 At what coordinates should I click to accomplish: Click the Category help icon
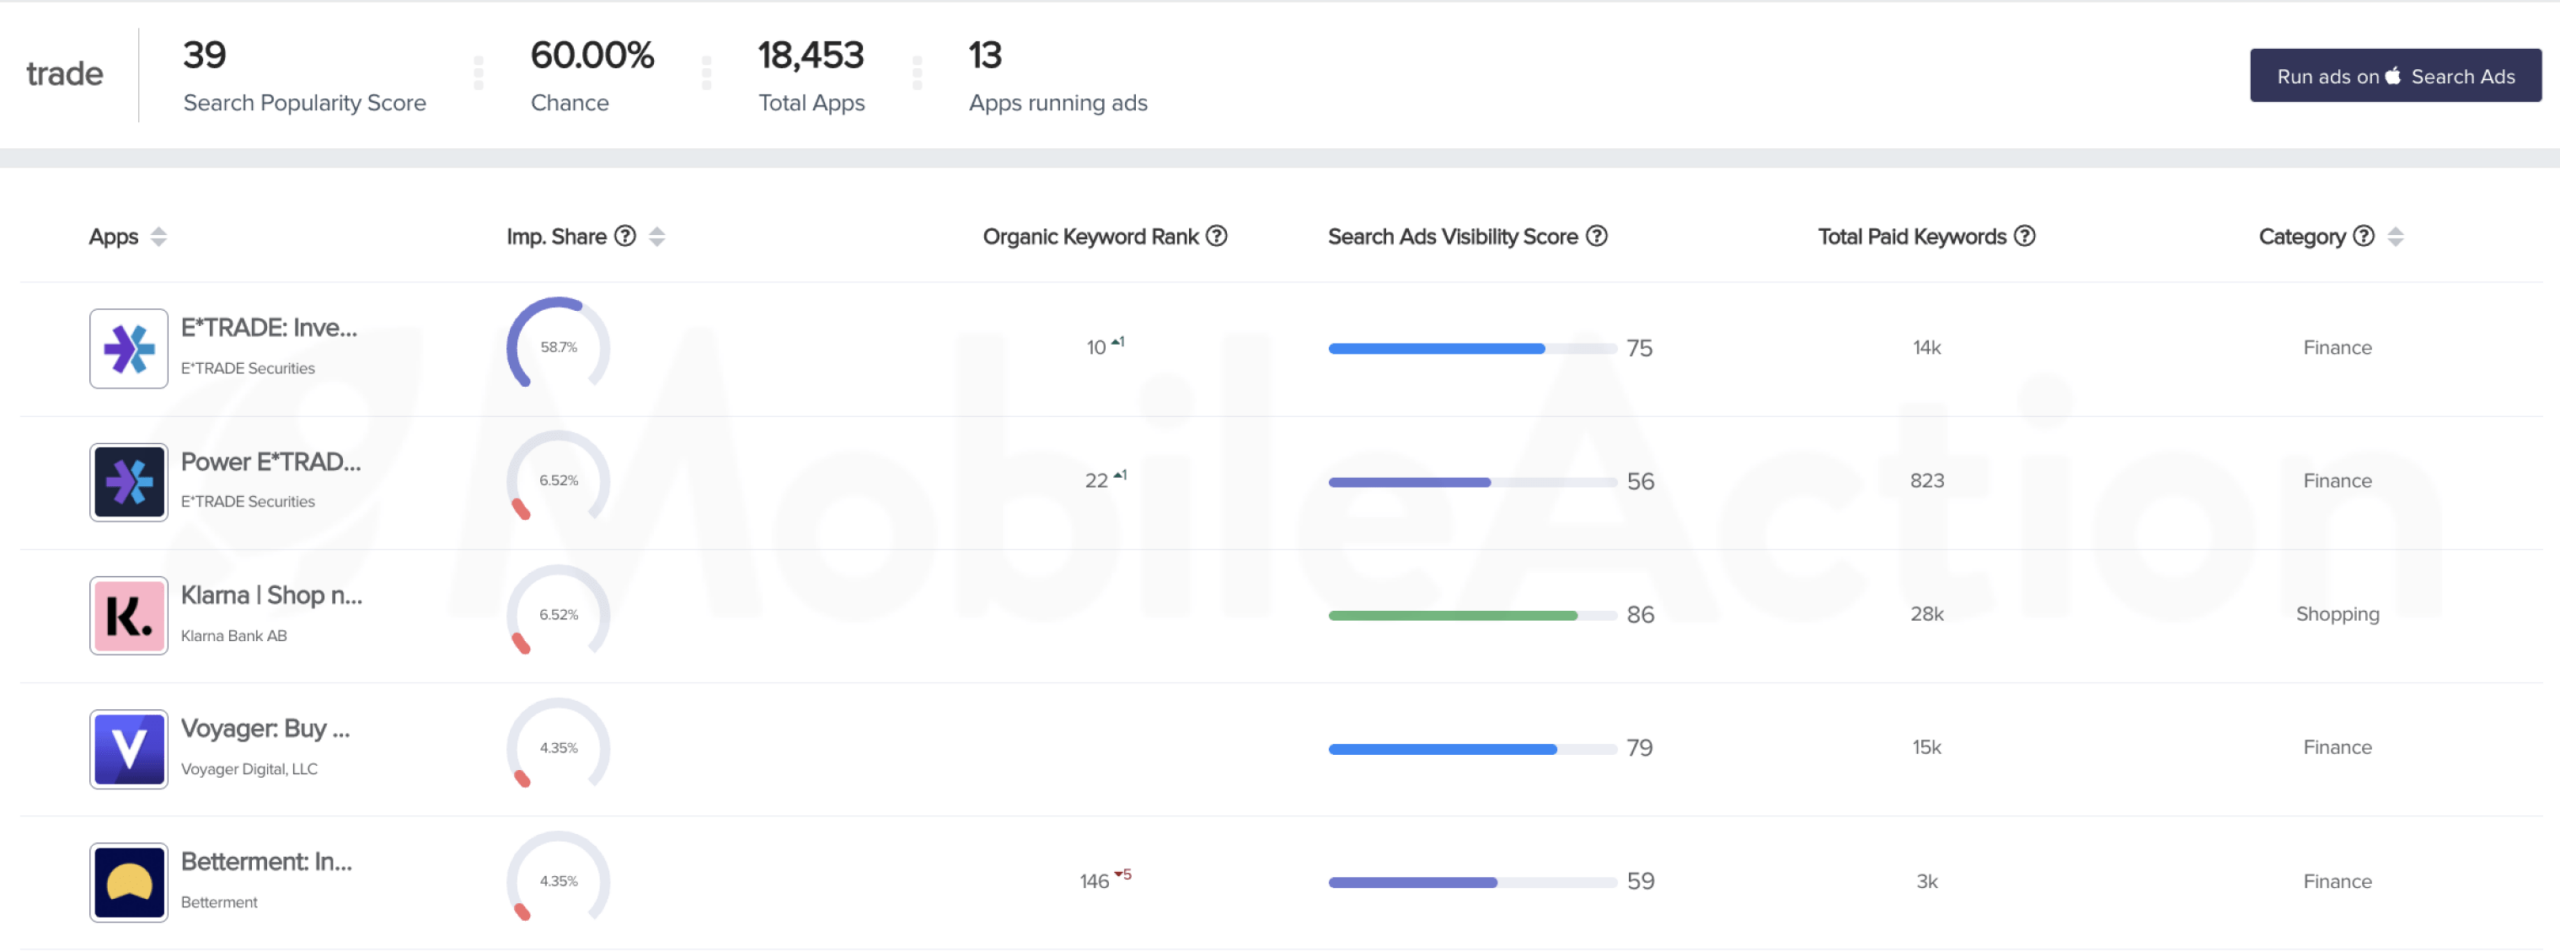pos(2363,236)
